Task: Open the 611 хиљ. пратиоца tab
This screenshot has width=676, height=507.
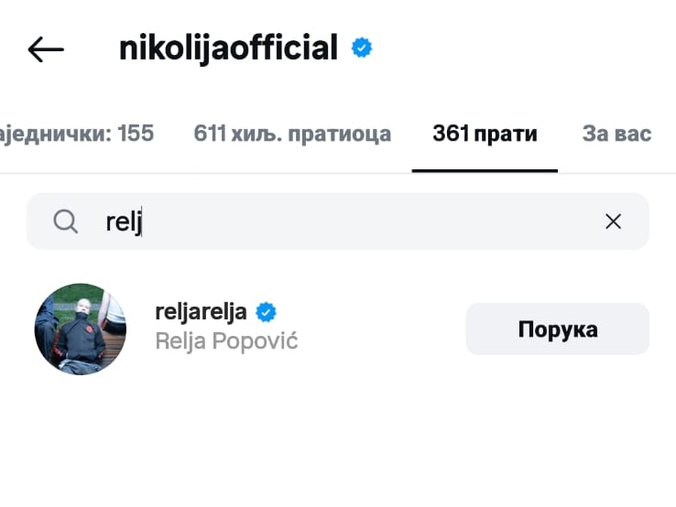Action: pos(292,134)
